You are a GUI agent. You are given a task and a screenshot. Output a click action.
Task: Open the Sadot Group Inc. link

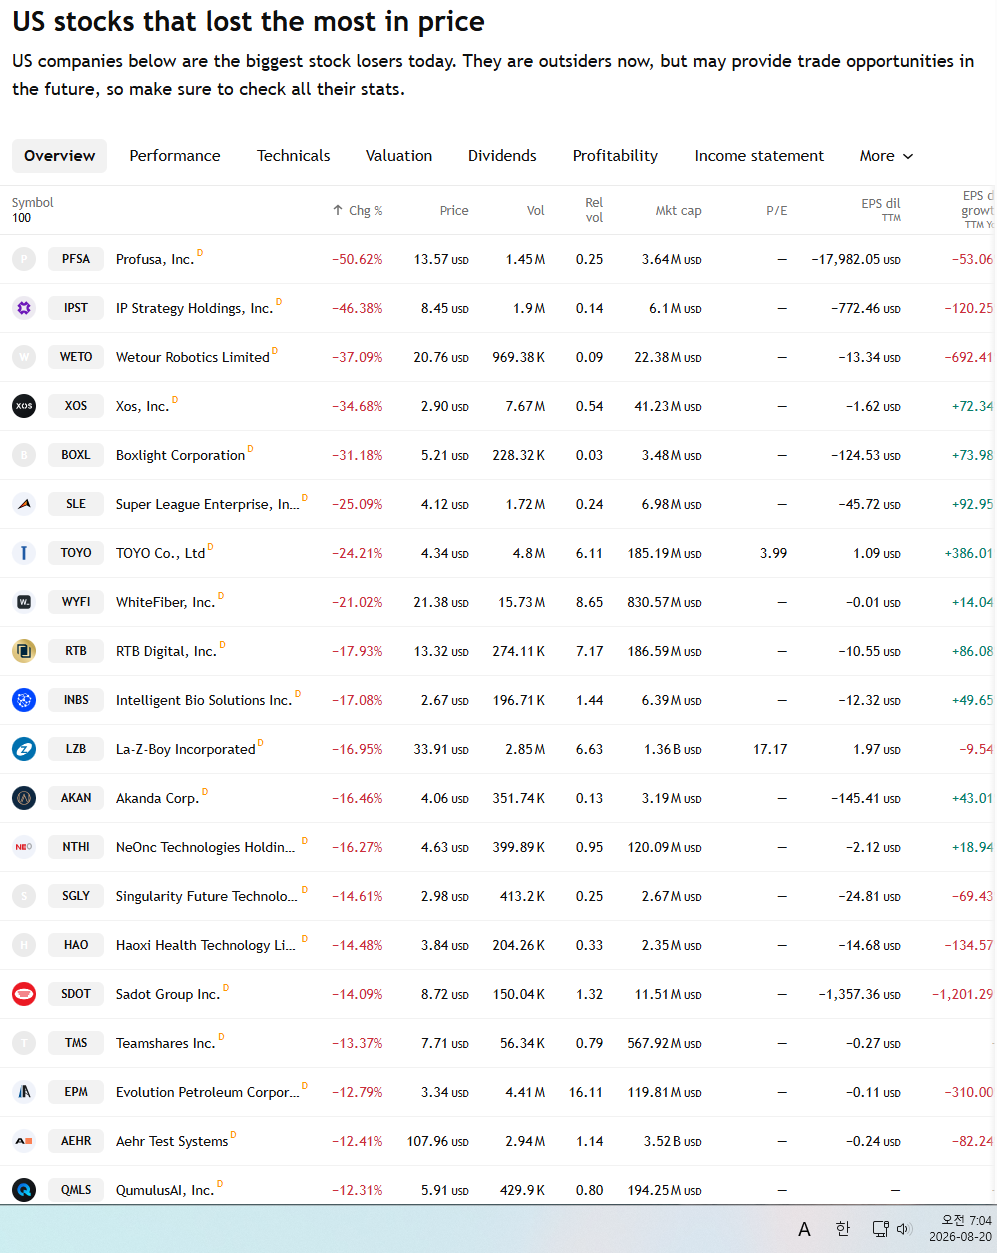pos(168,994)
